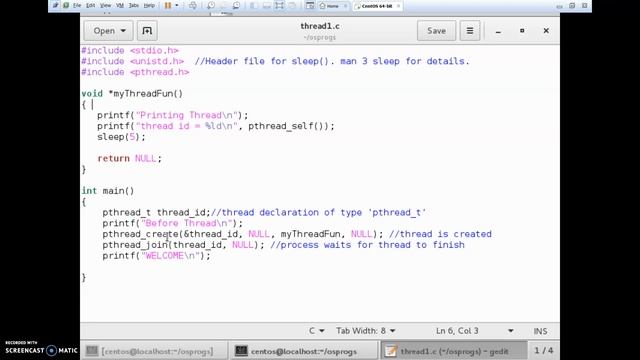Viewport: 640px width, 360px height.
Task: Maximize the gedit window
Action: (522, 31)
